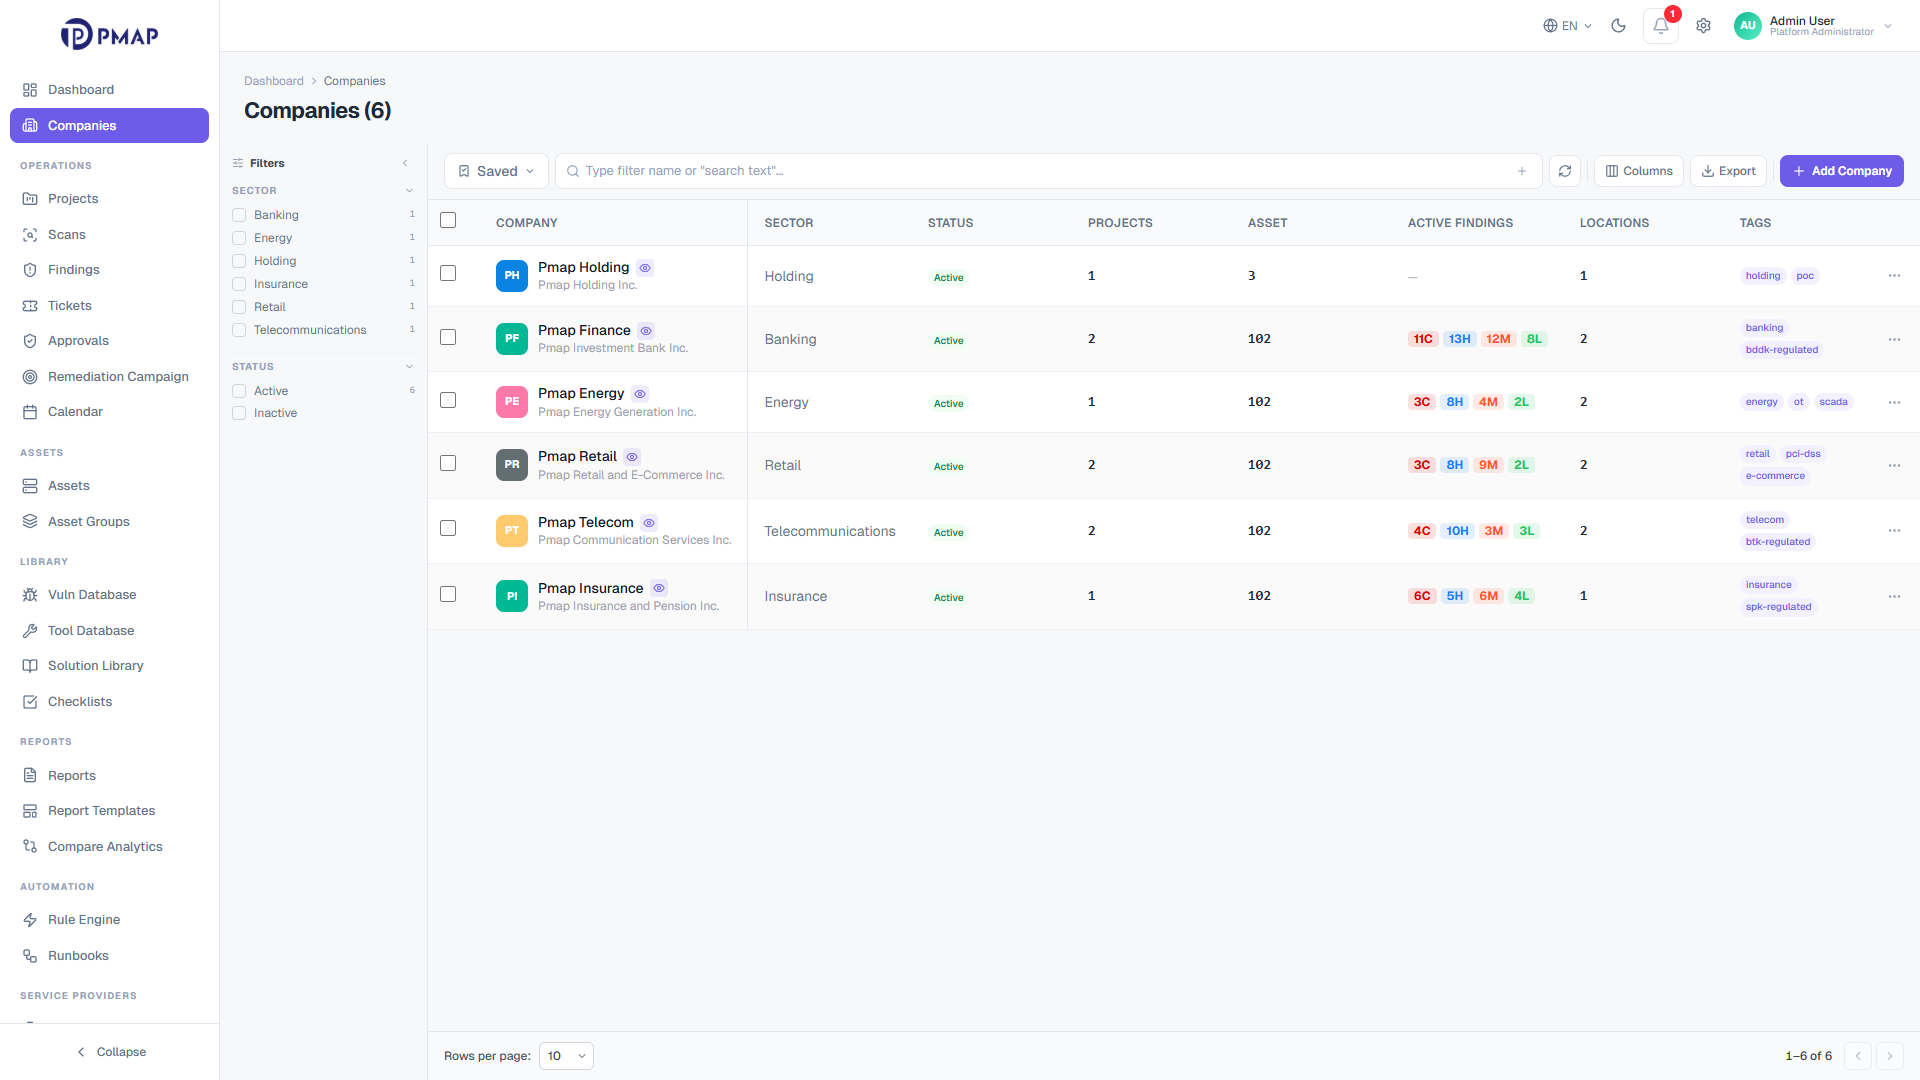
Task: Open row actions for Pmap Finance
Action: click(1894, 339)
